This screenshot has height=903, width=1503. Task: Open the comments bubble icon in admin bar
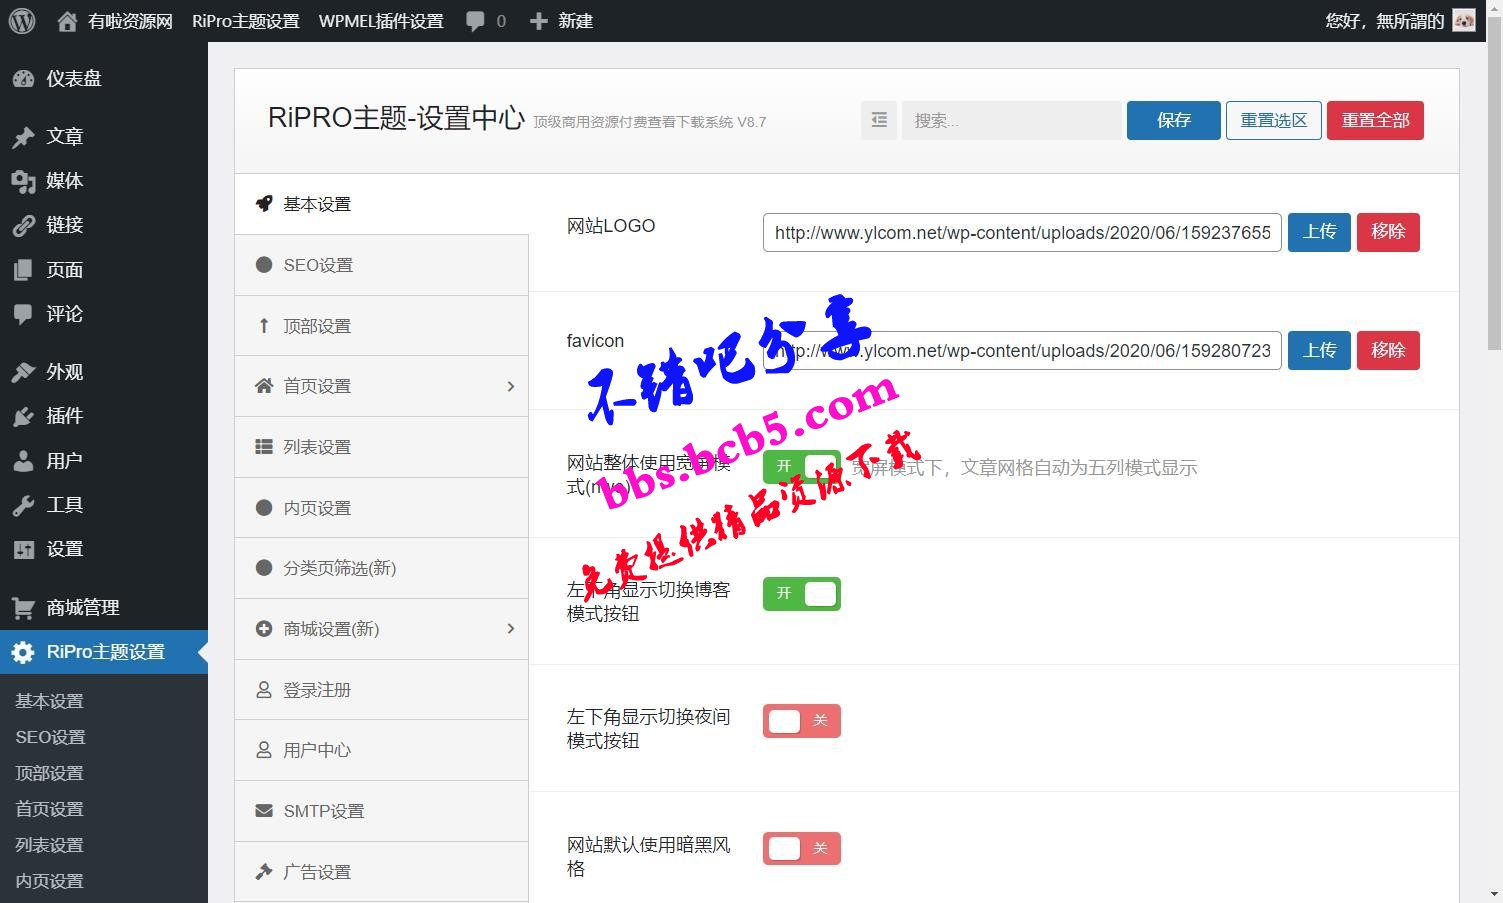[x=475, y=21]
